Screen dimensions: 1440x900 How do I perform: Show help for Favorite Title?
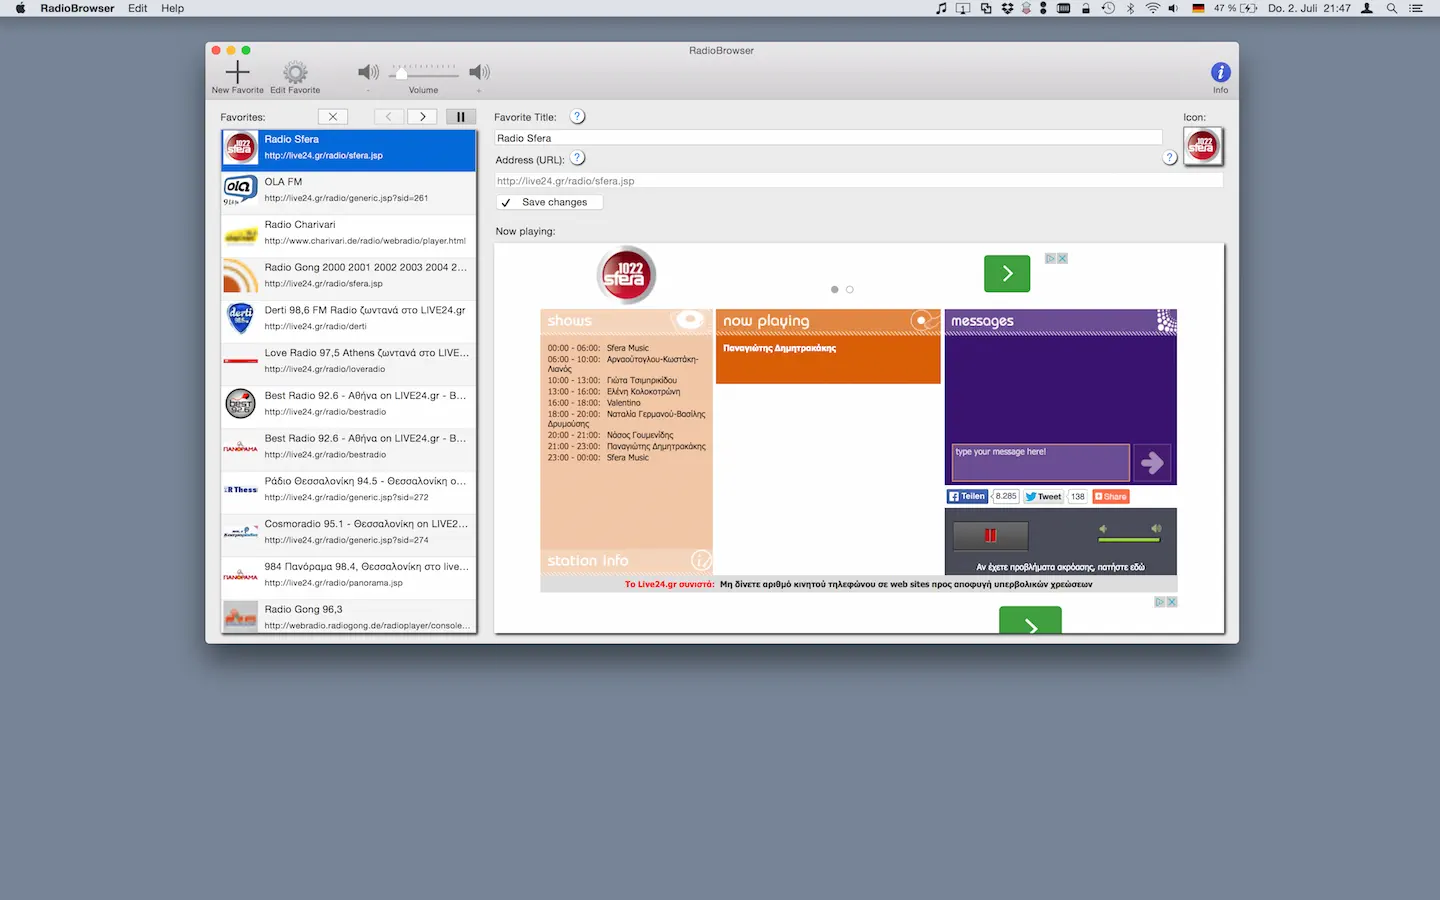(x=577, y=117)
